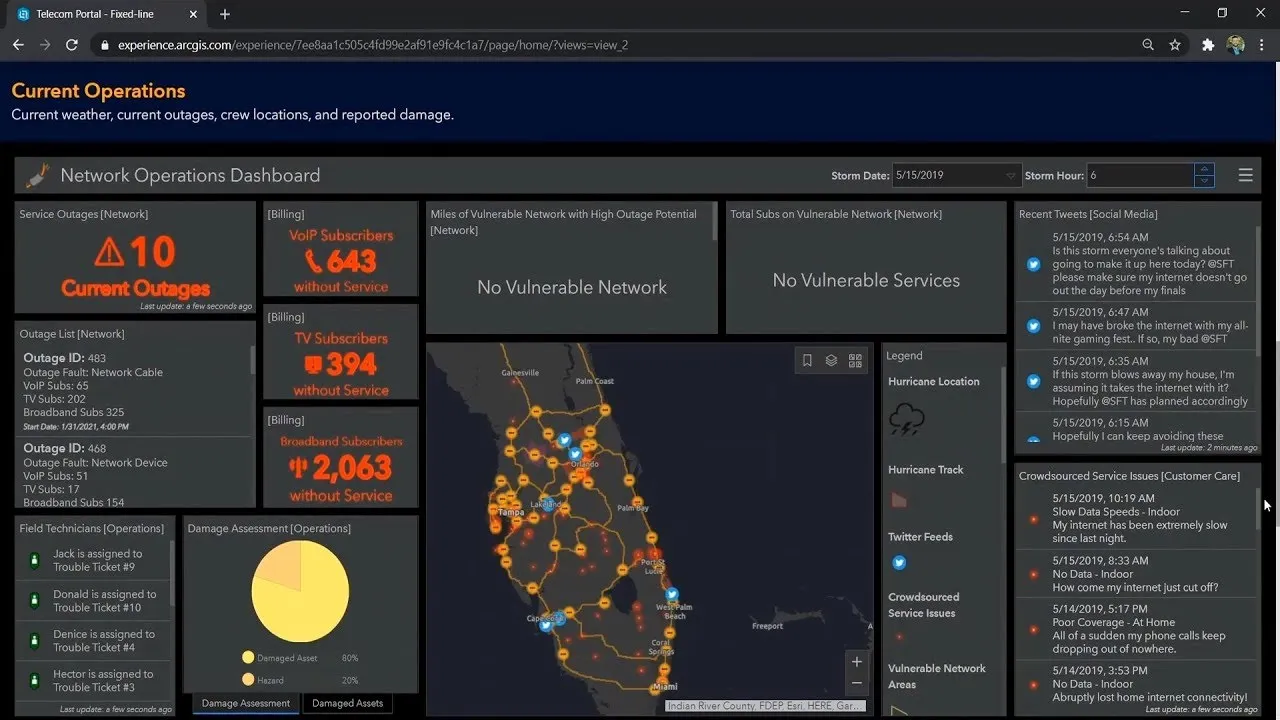Open Chrome extensions puzzle icon

[x=1208, y=45]
